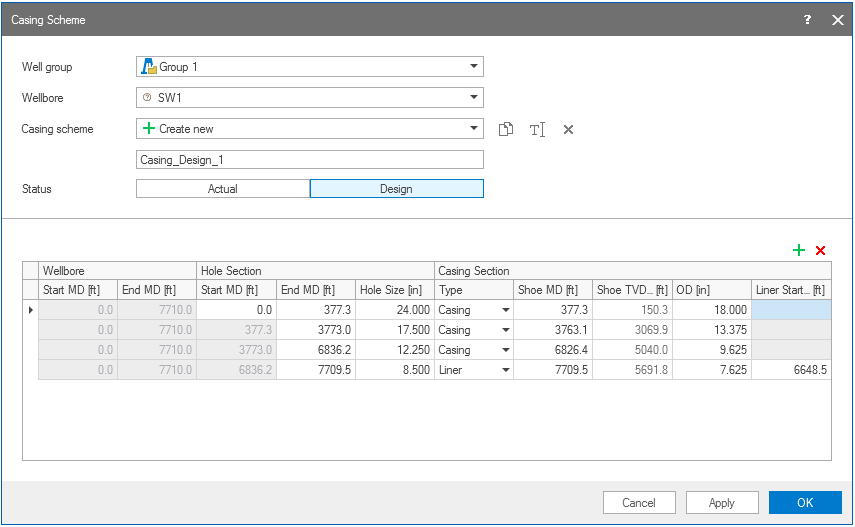Screen dimensions: 855x527
Task: Select the first row arrow indicator
Action: point(30,310)
